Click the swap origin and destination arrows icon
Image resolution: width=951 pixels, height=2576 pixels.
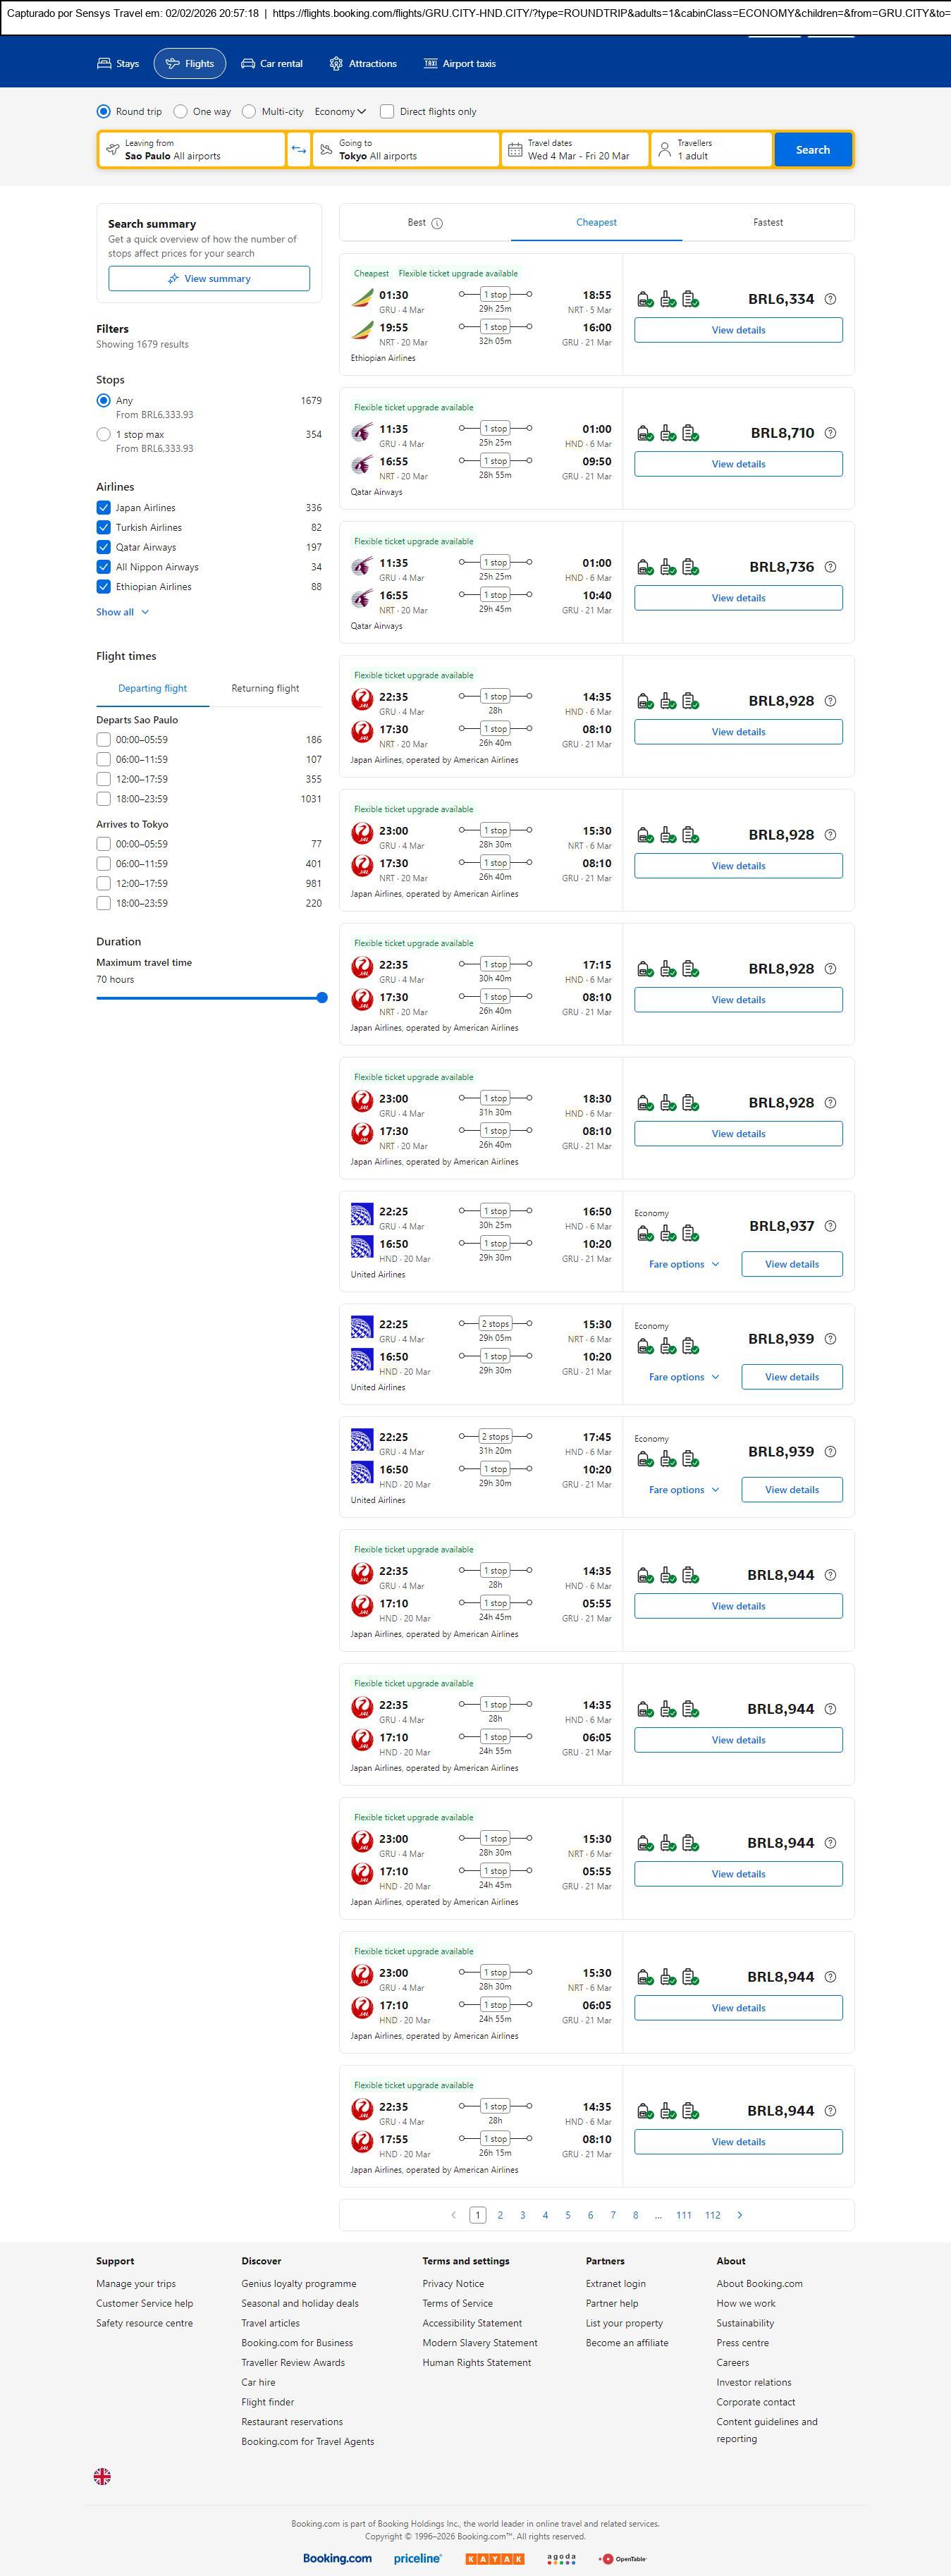coord(298,150)
